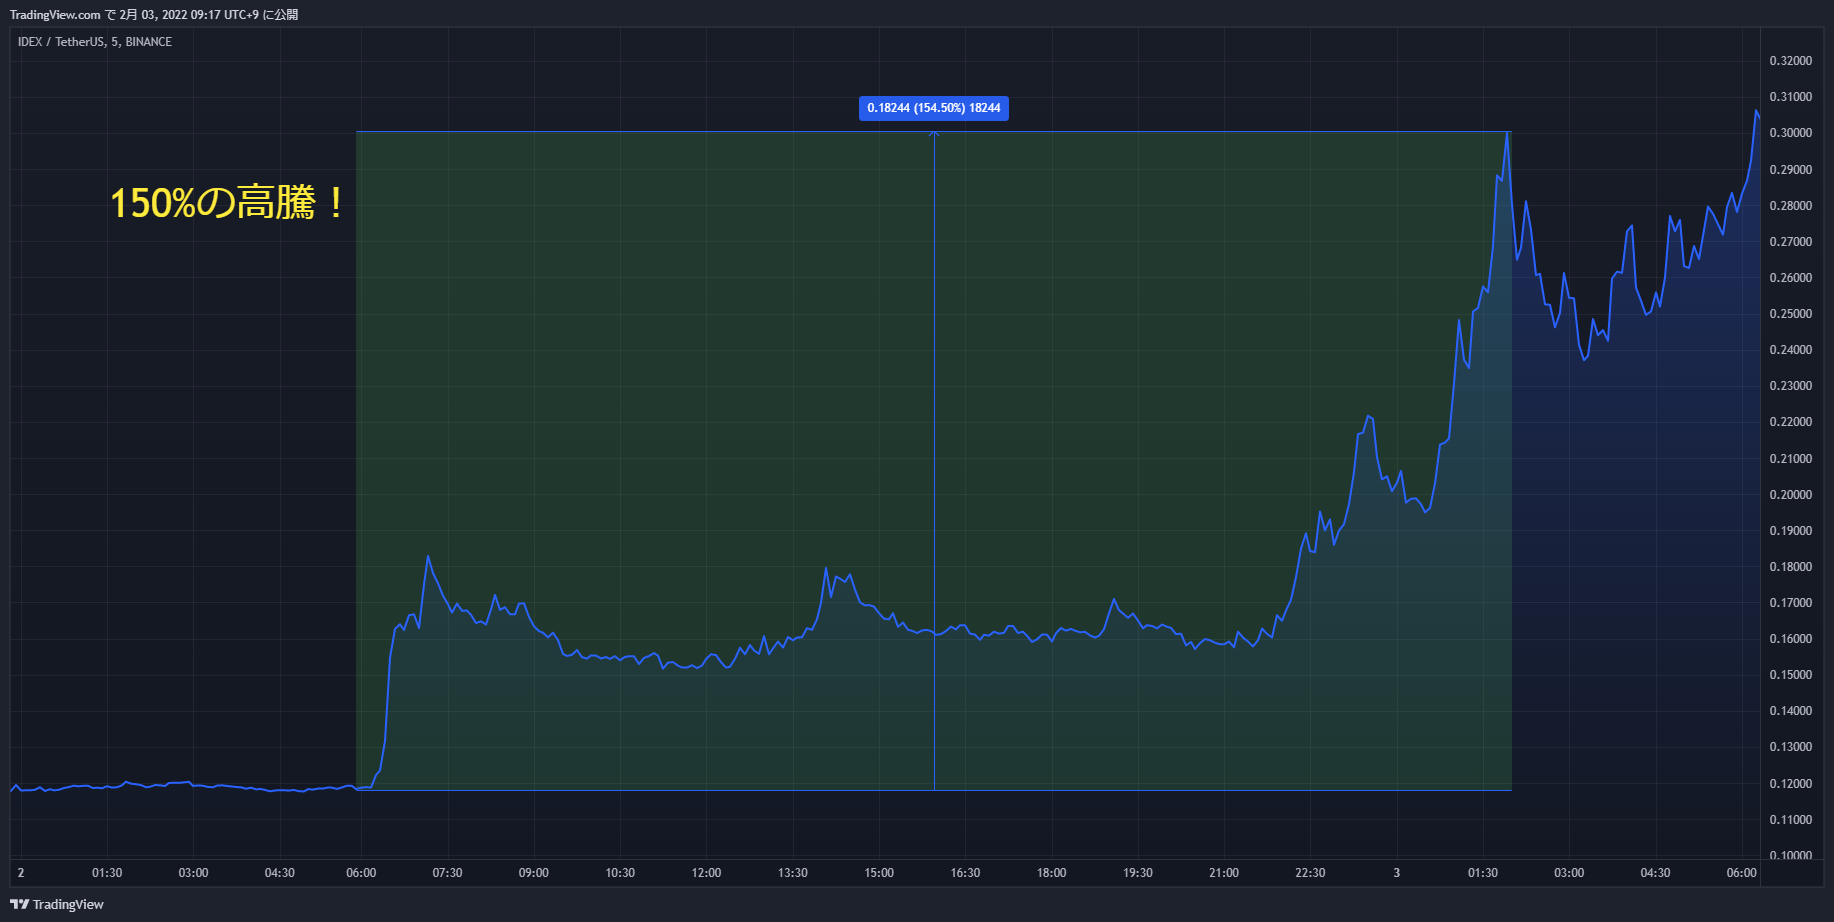The width and height of the screenshot is (1834, 922).
Task: Click the 0.31000 price axis label
Action: (1791, 97)
